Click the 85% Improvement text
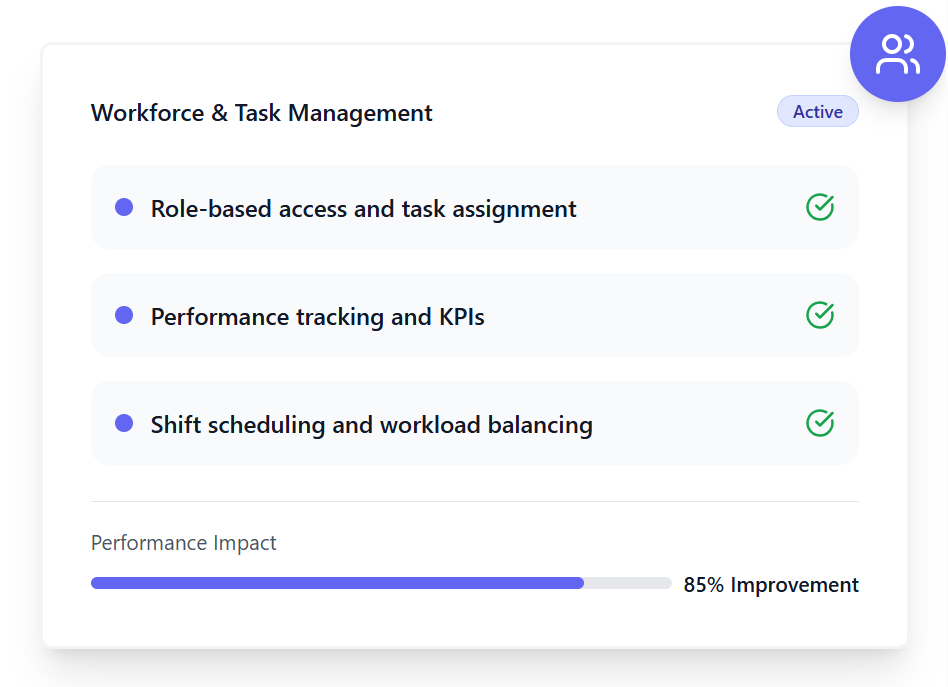This screenshot has width=948, height=687. point(770,585)
